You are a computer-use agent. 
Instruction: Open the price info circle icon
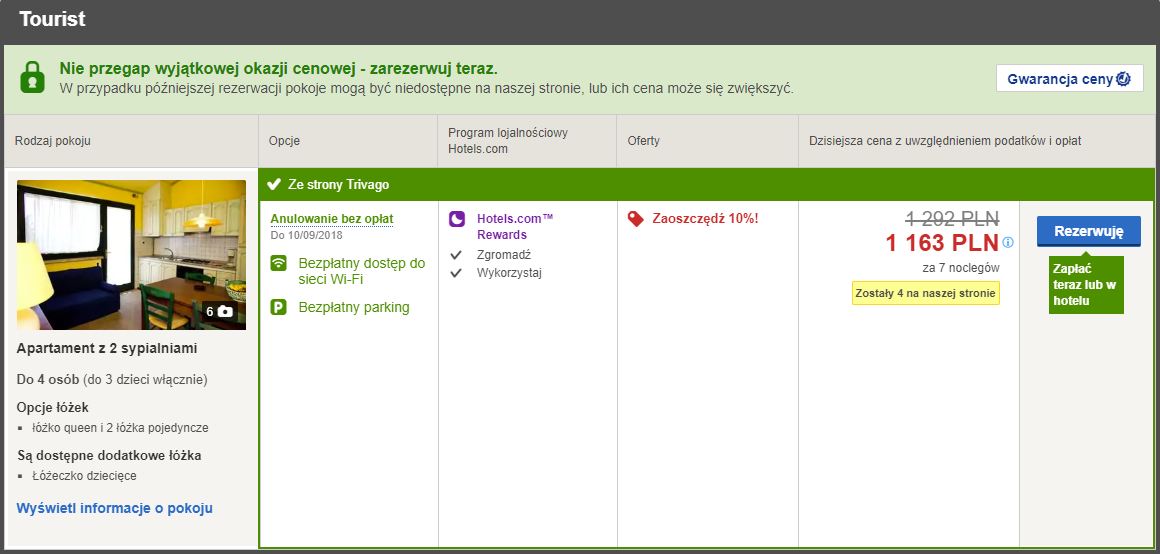(x=1008, y=242)
